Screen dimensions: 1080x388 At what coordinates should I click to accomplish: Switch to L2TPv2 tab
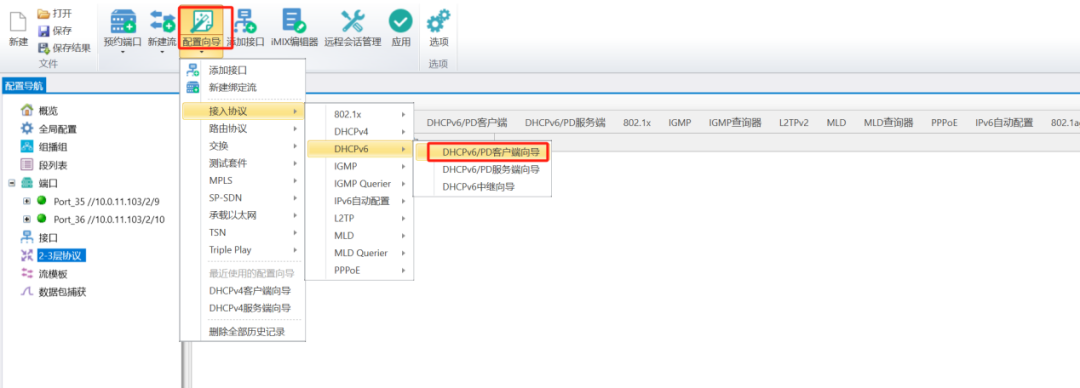pos(794,123)
